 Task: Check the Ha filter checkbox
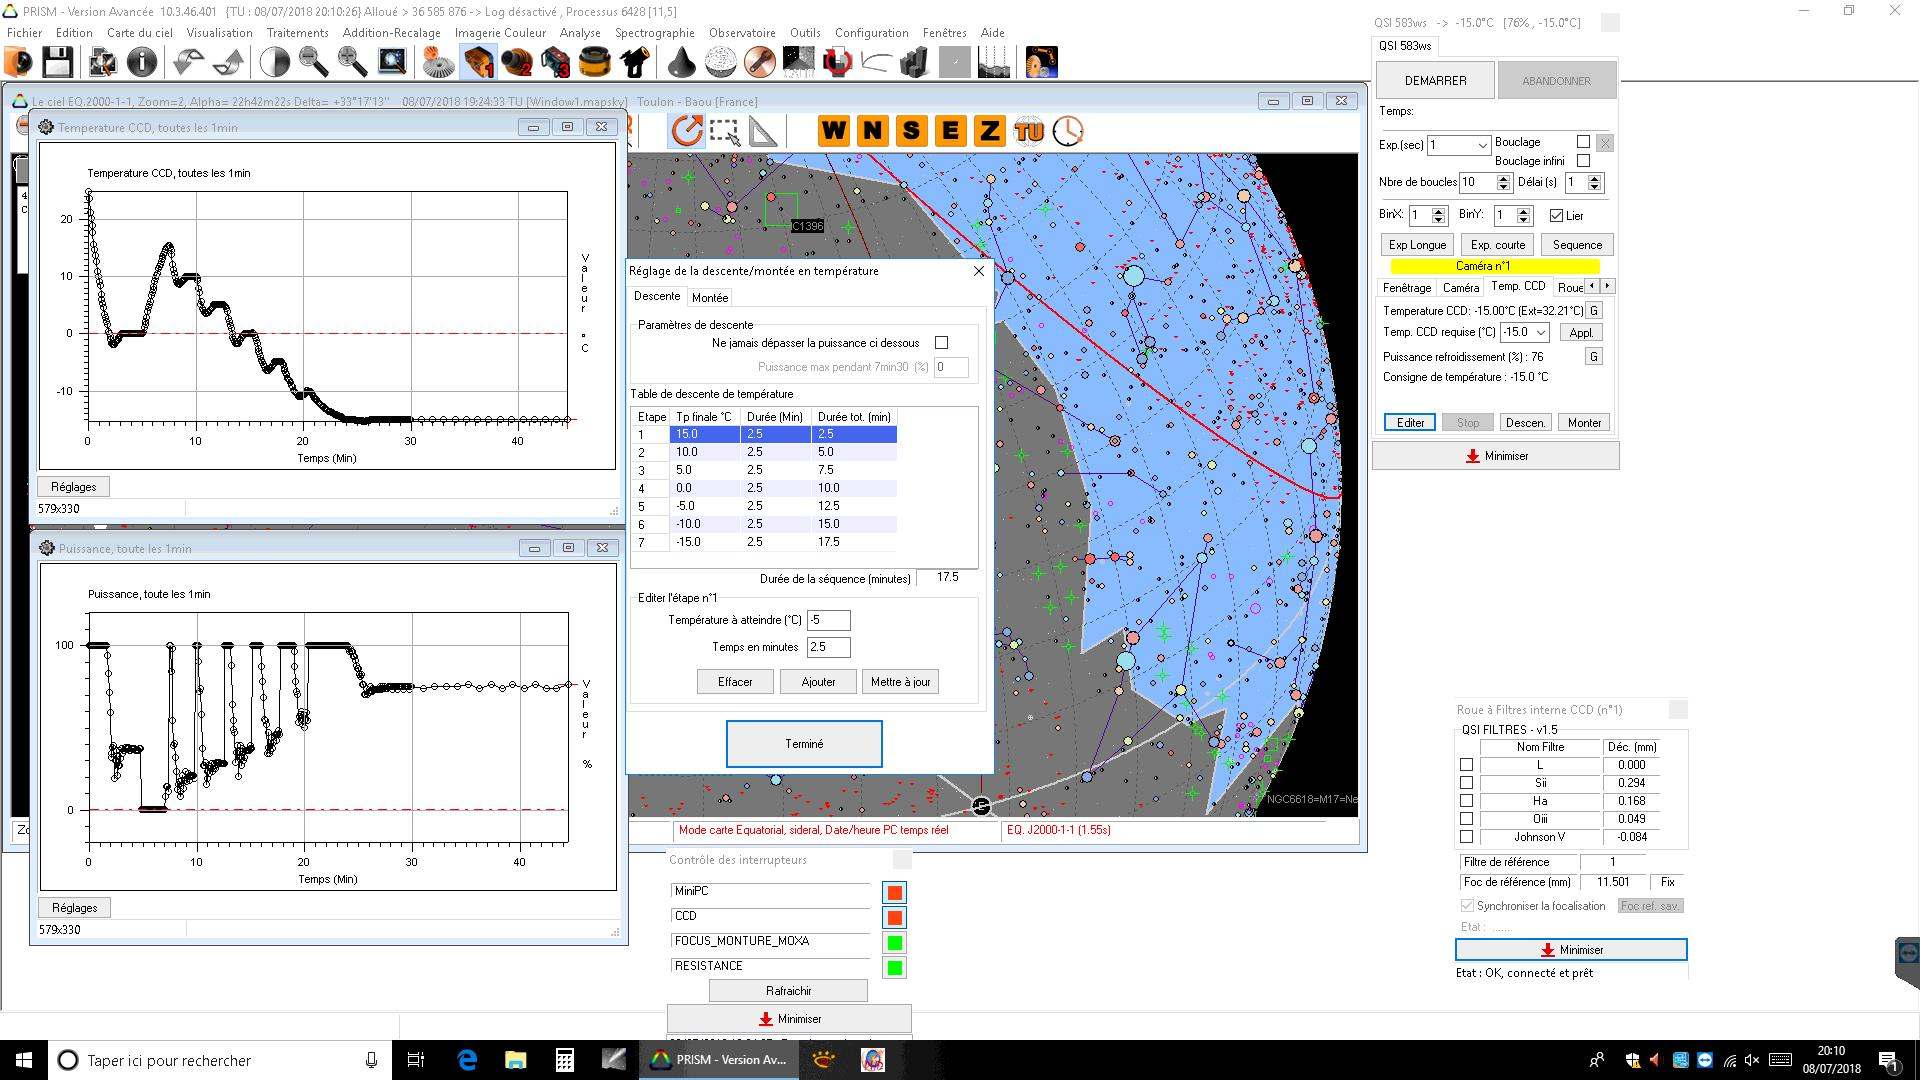pyautogui.click(x=1466, y=801)
